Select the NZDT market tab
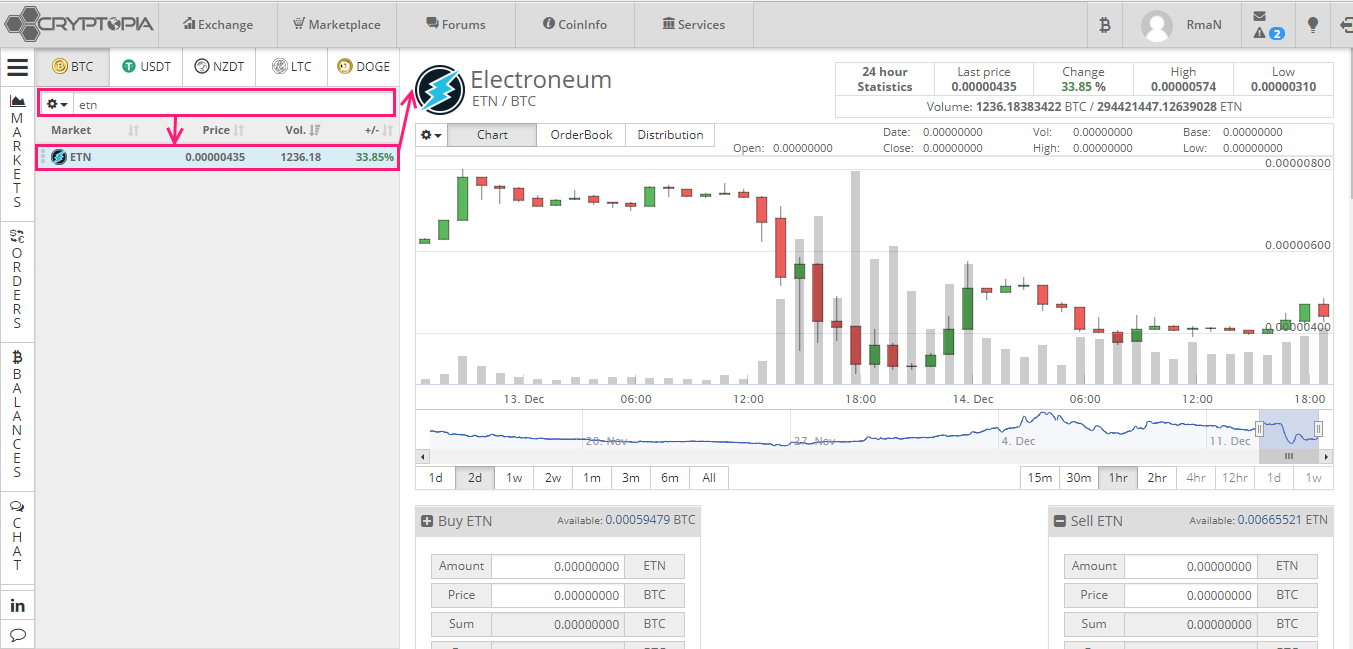The image size is (1353, 649). click(219, 67)
